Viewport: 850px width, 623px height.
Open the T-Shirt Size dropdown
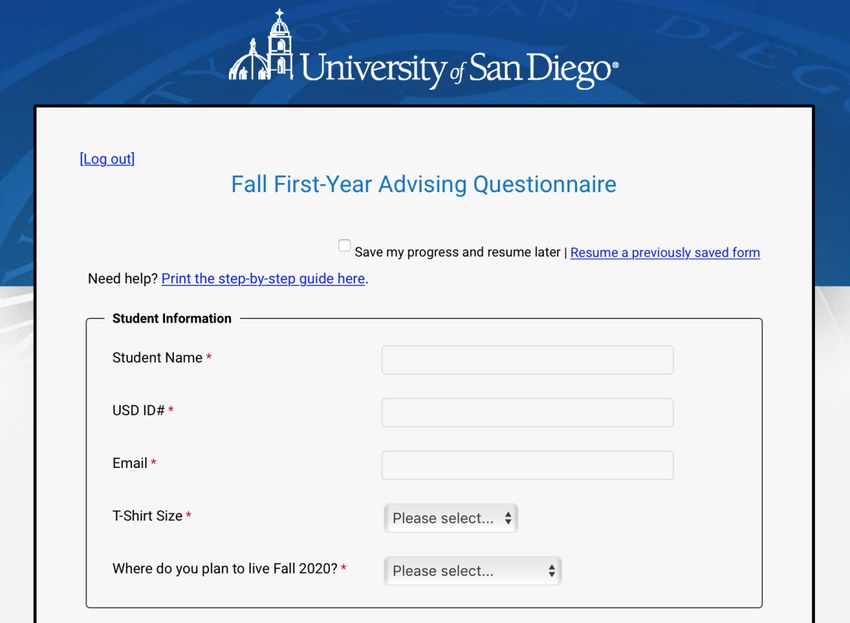tap(451, 518)
